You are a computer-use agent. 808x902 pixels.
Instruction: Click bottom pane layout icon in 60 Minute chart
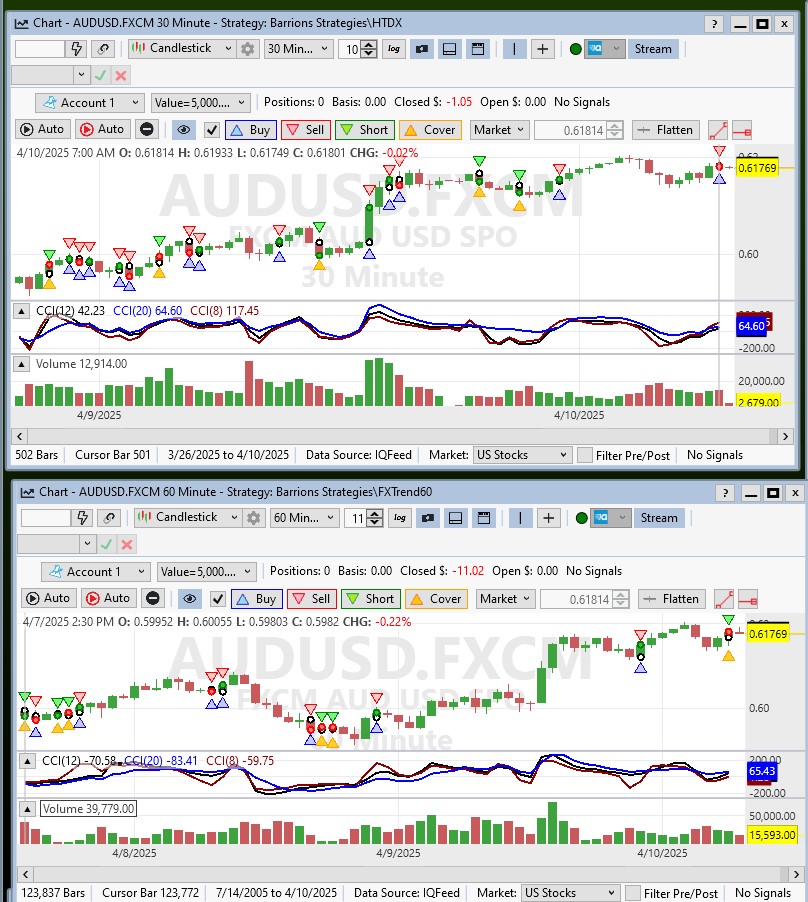(455, 518)
